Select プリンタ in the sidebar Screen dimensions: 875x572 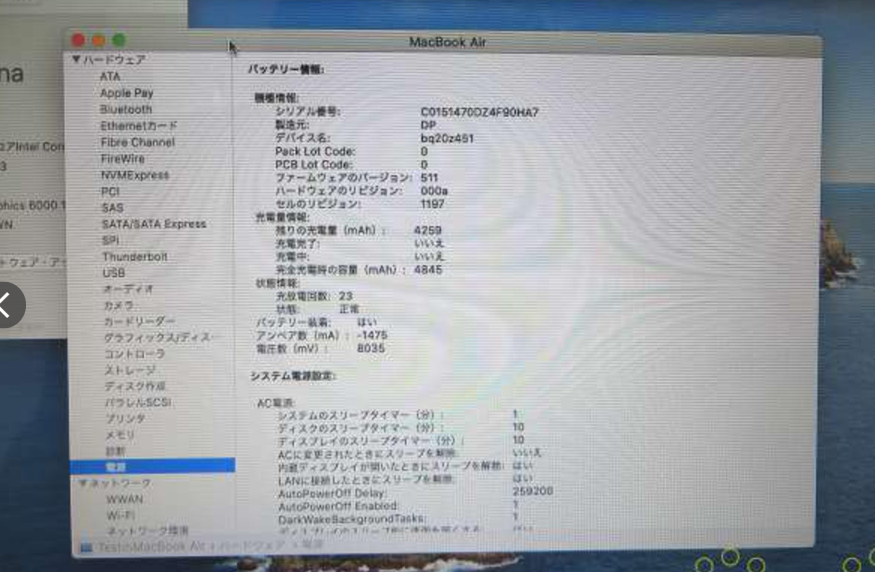click(x=126, y=418)
